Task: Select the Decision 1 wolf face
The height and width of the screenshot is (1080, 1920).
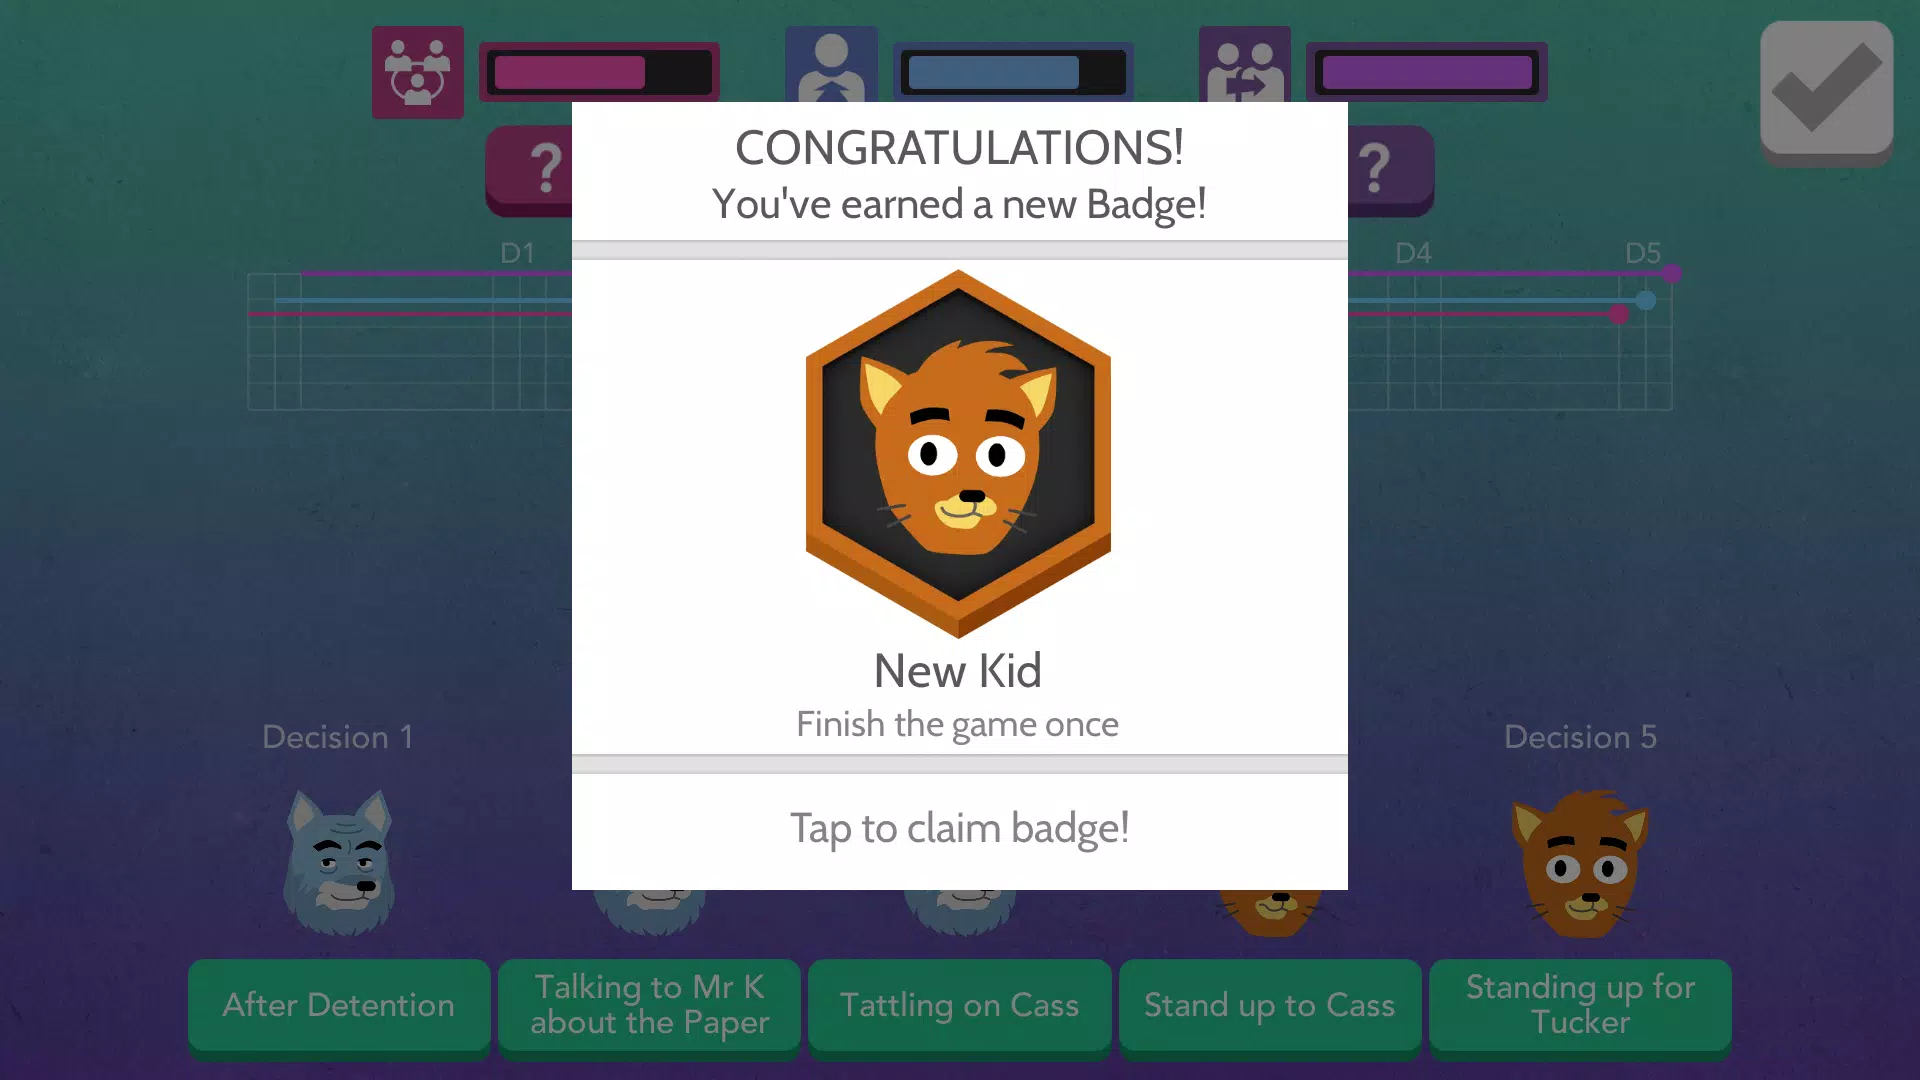Action: tap(339, 862)
